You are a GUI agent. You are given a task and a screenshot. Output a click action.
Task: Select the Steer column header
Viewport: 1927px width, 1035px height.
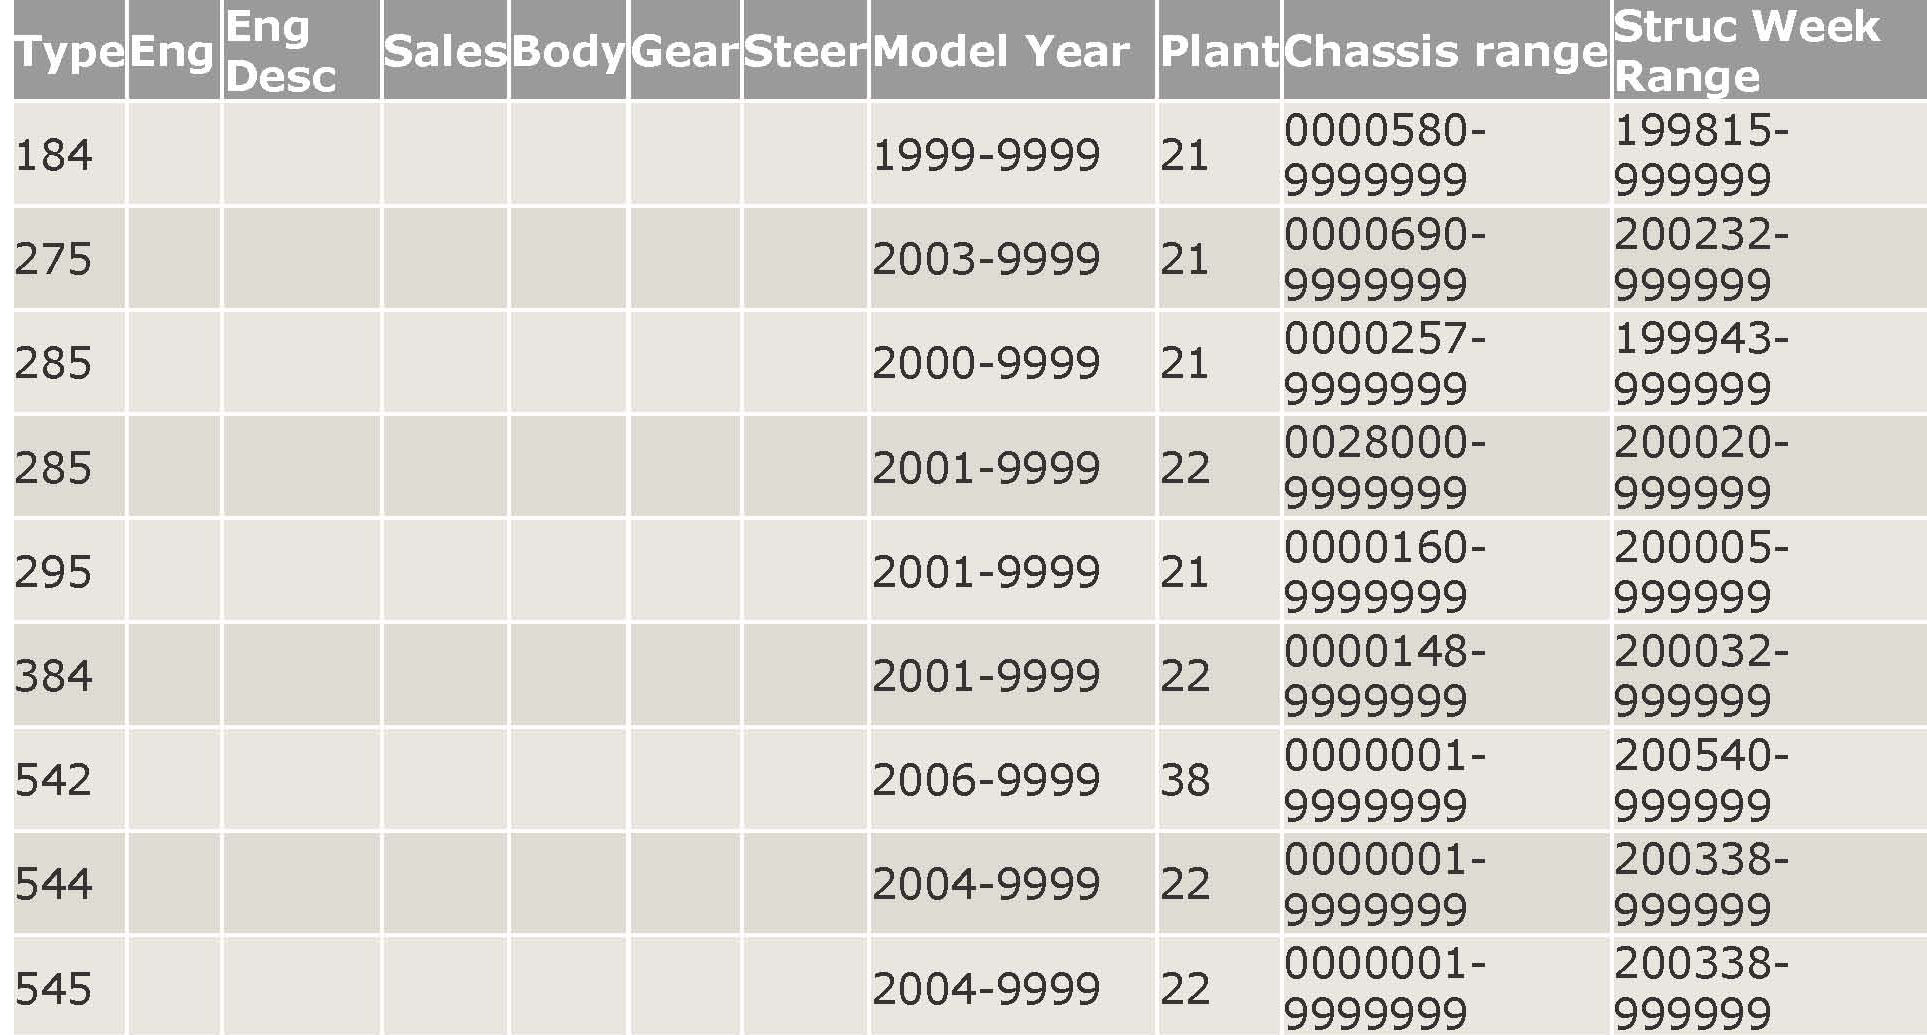click(x=805, y=51)
